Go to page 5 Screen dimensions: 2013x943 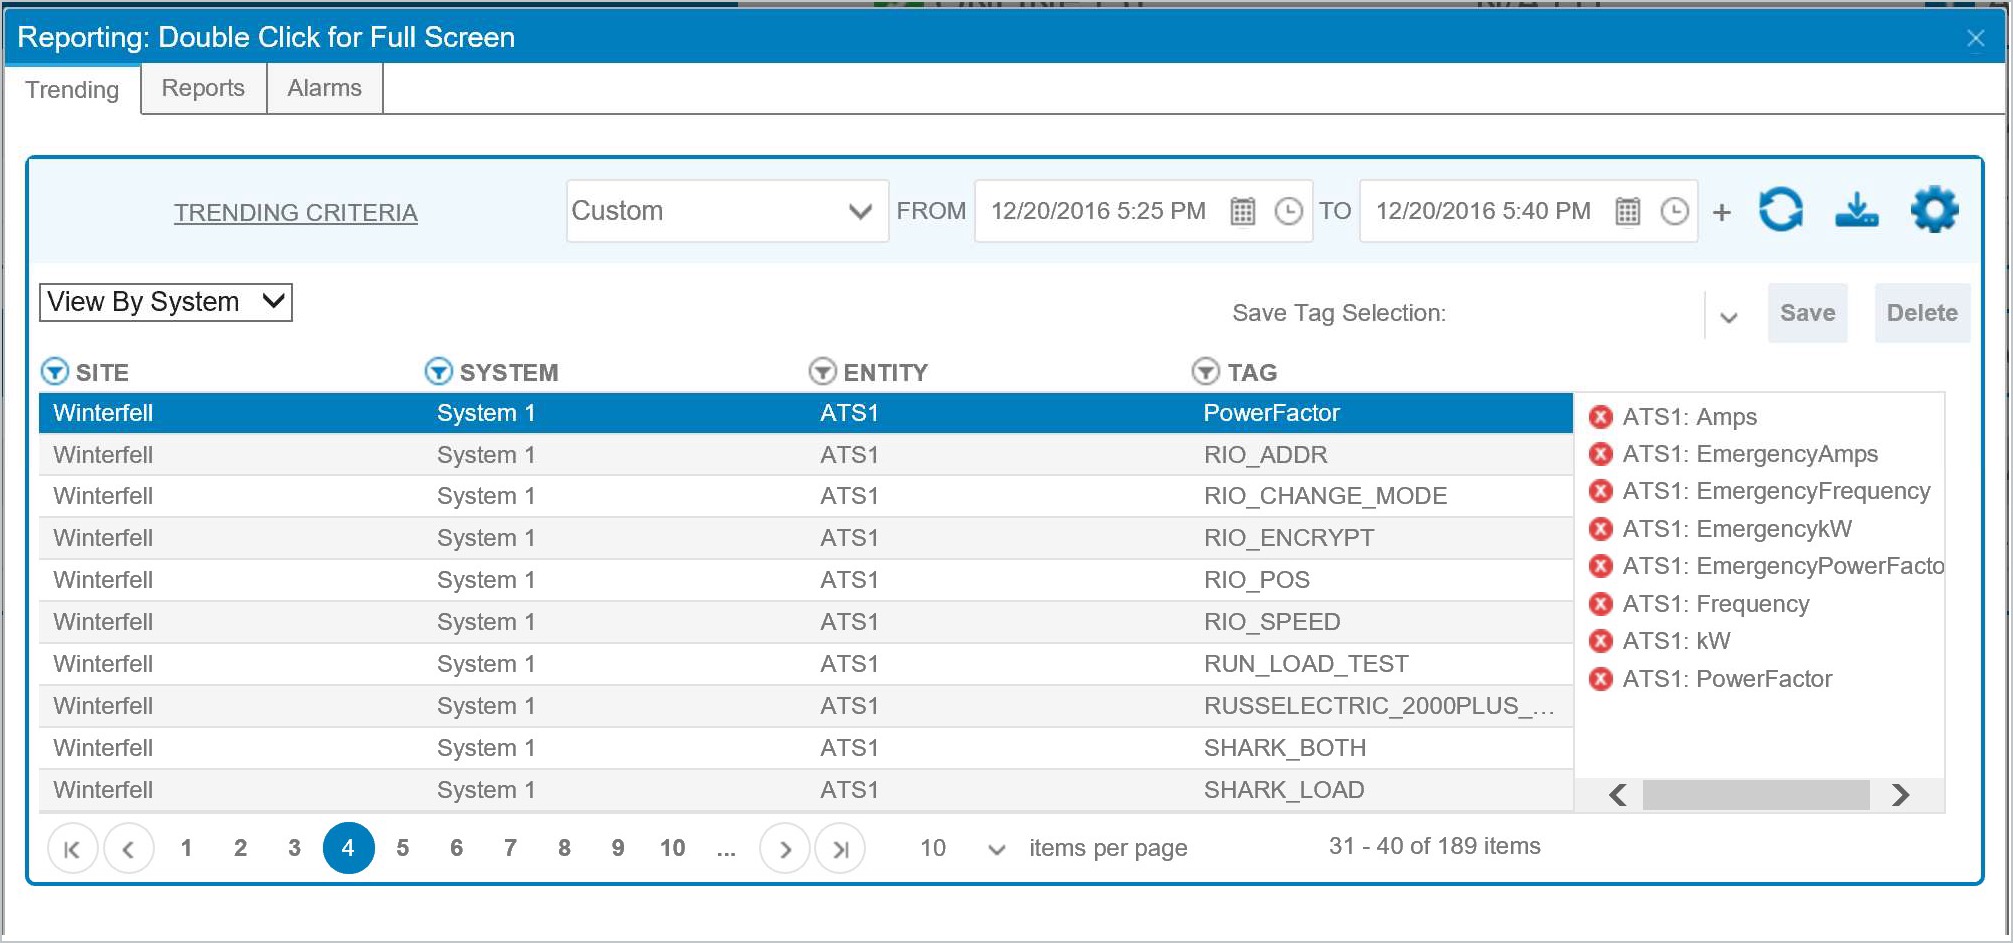402,848
